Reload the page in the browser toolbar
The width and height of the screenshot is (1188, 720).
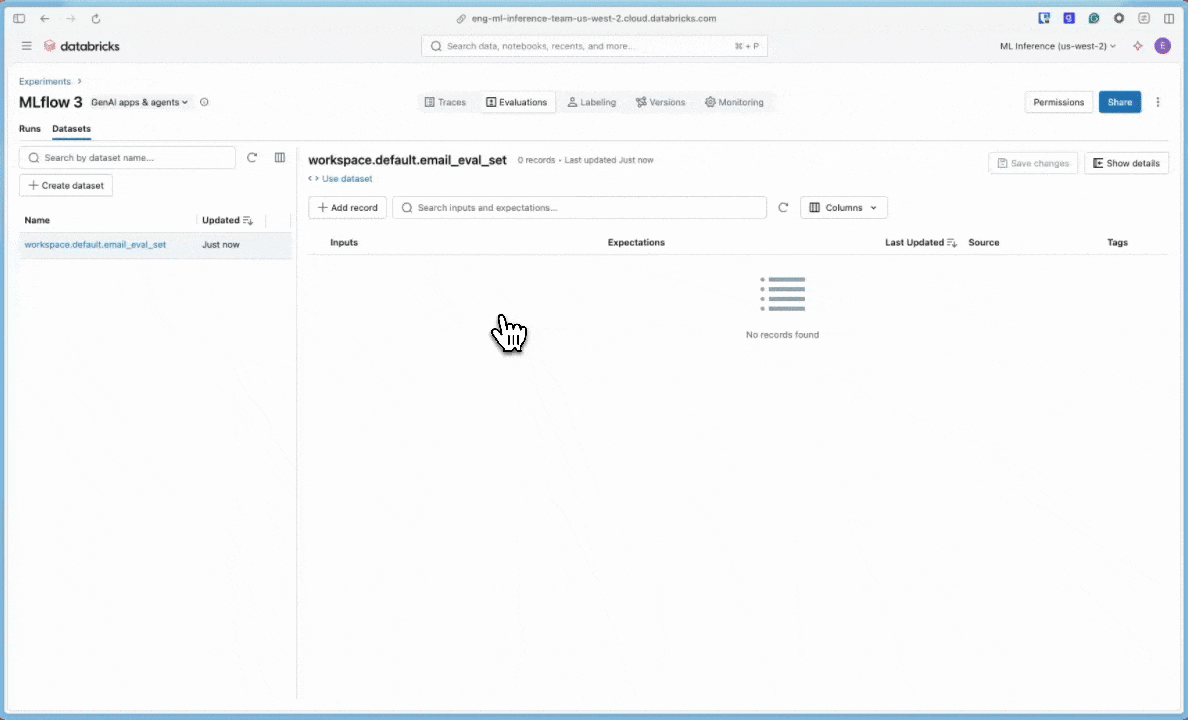click(95, 18)
